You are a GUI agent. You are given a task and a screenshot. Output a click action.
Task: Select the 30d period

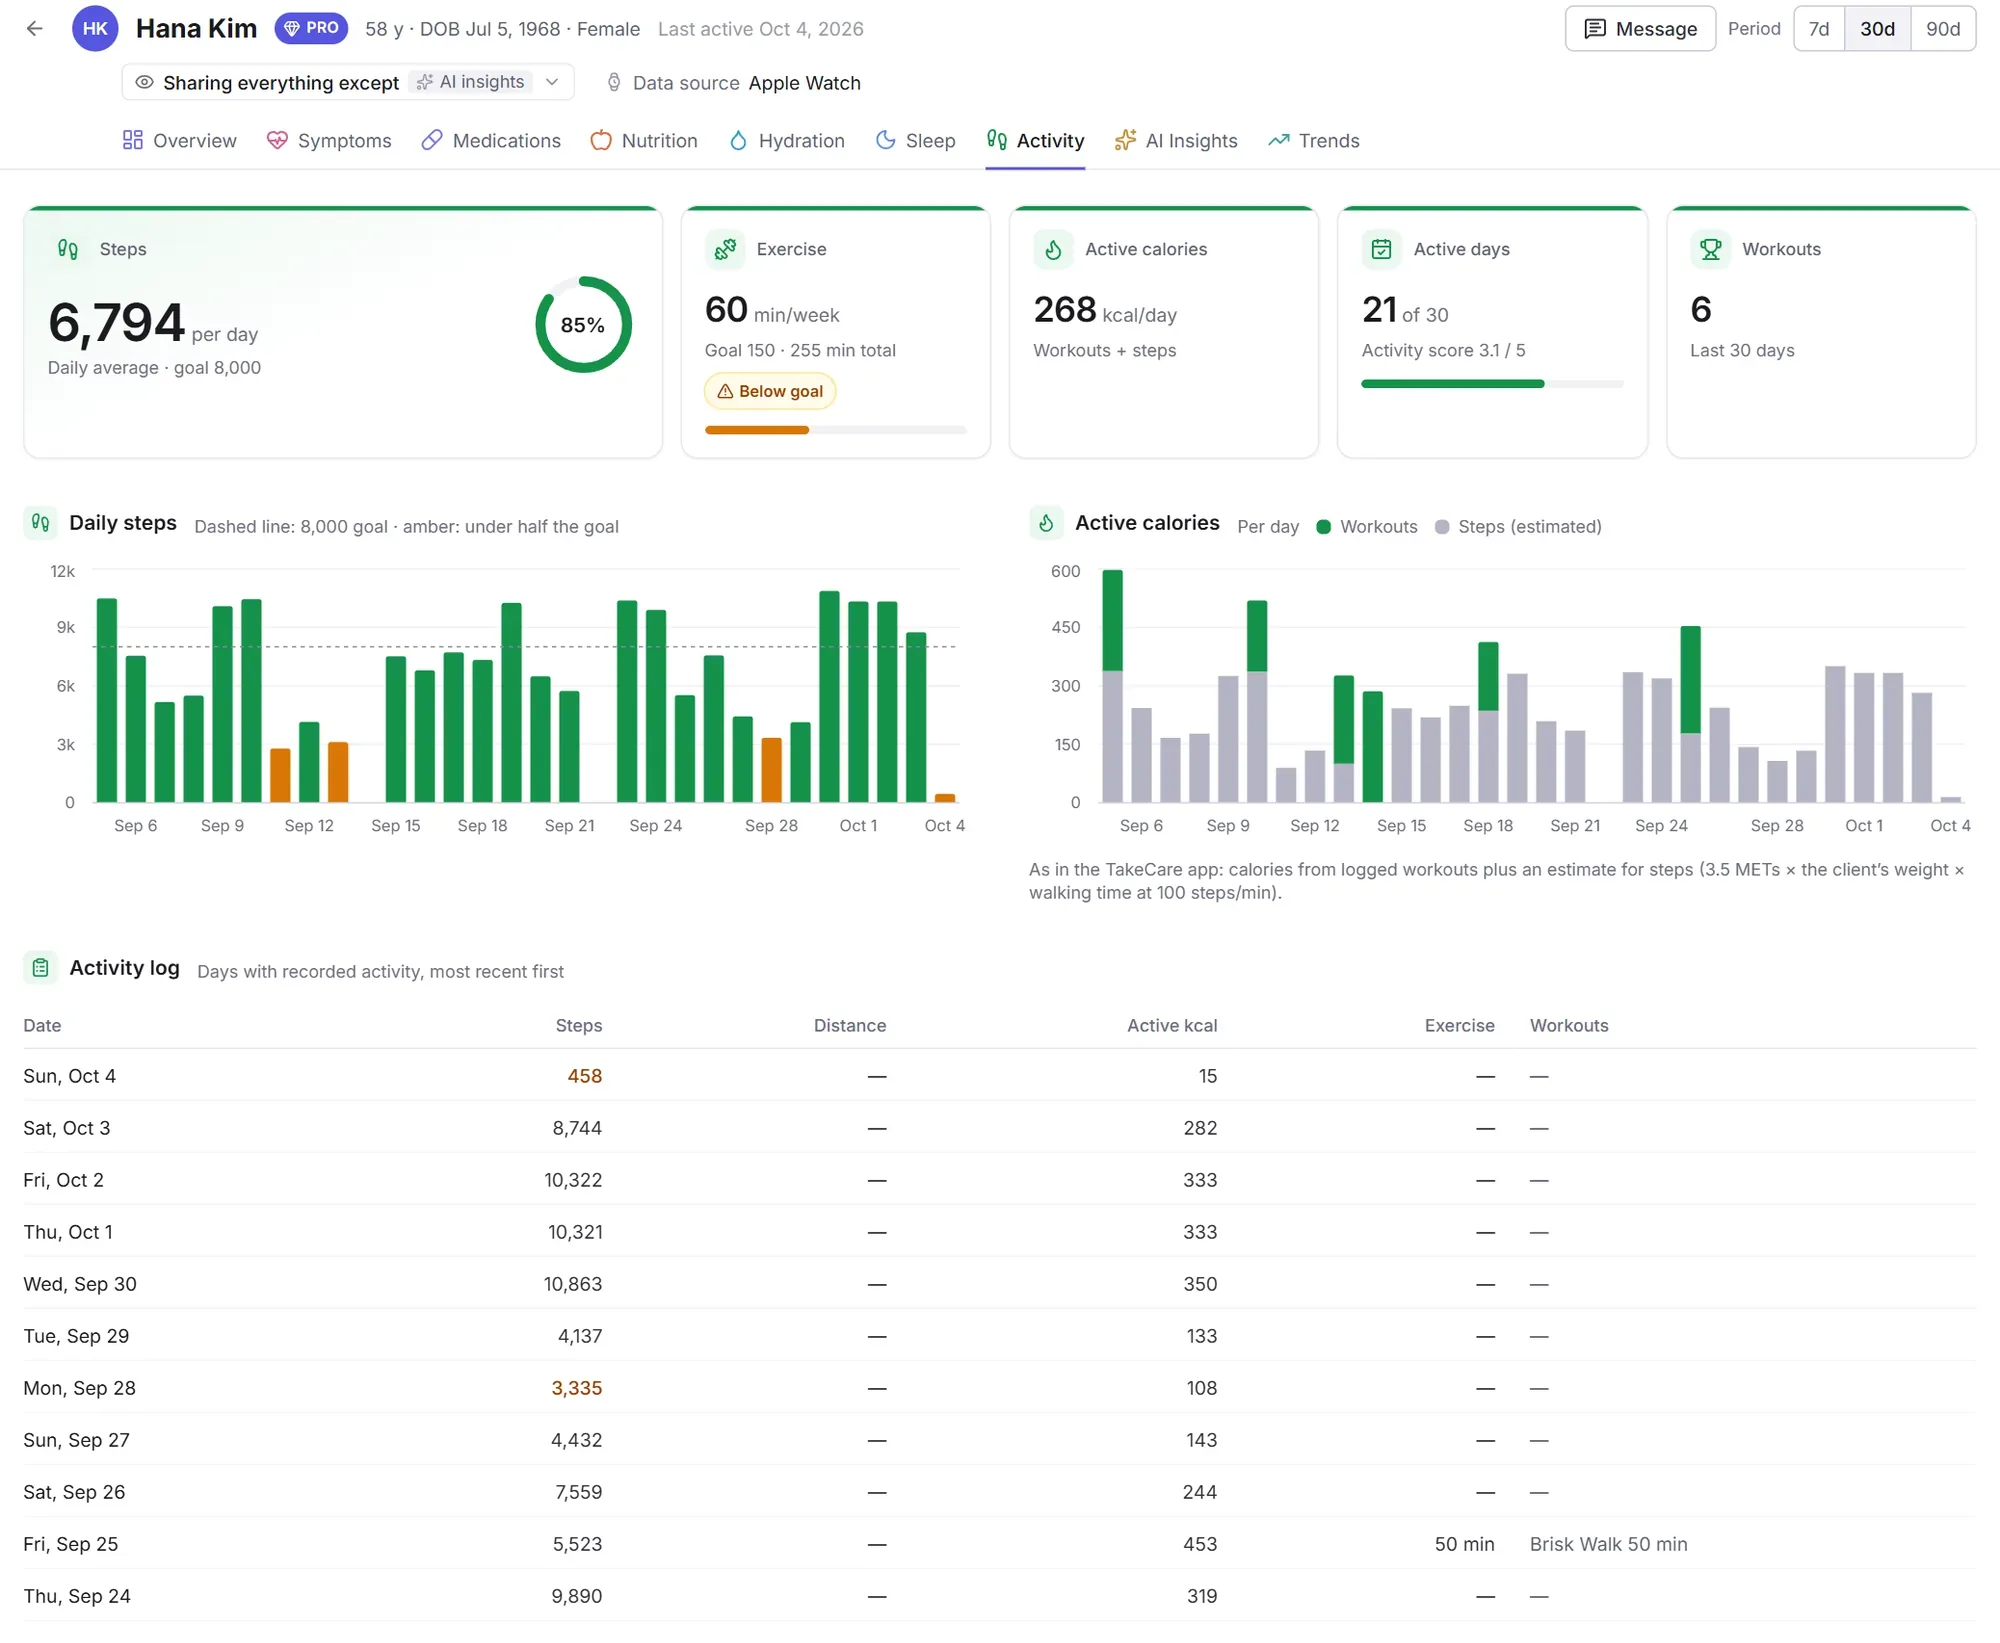coord(1877,29)
